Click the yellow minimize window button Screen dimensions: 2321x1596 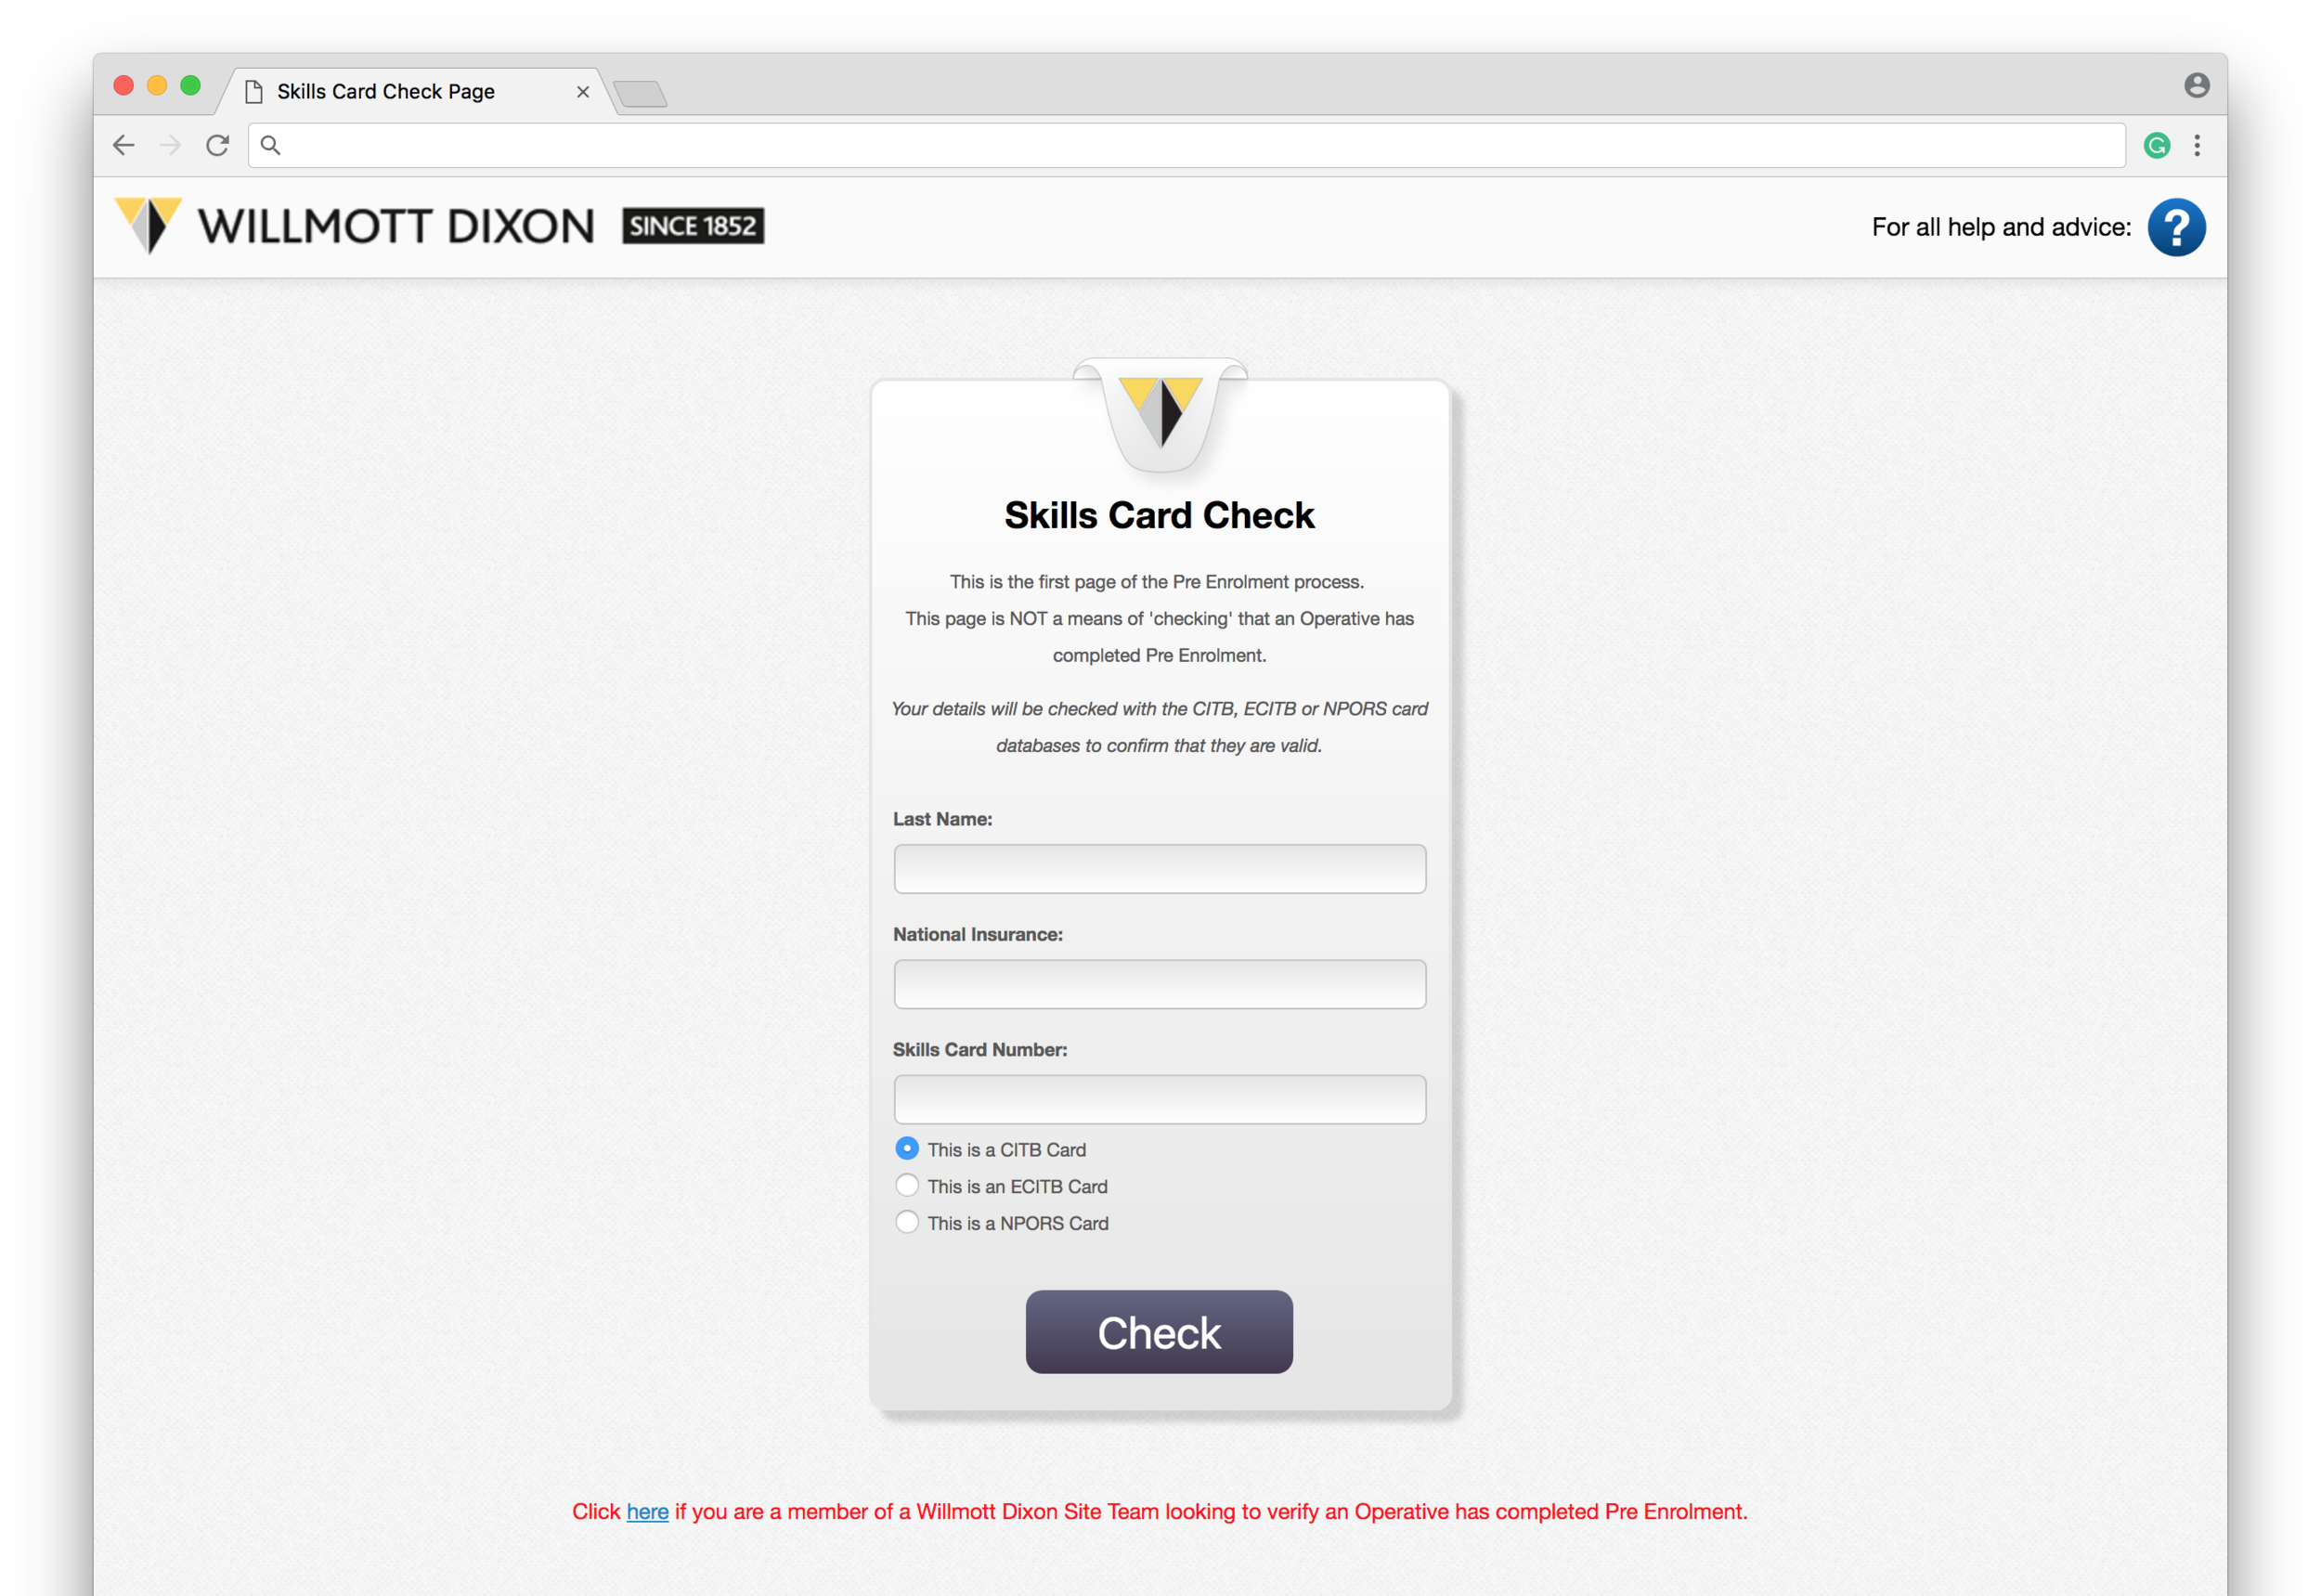[157, 85]
